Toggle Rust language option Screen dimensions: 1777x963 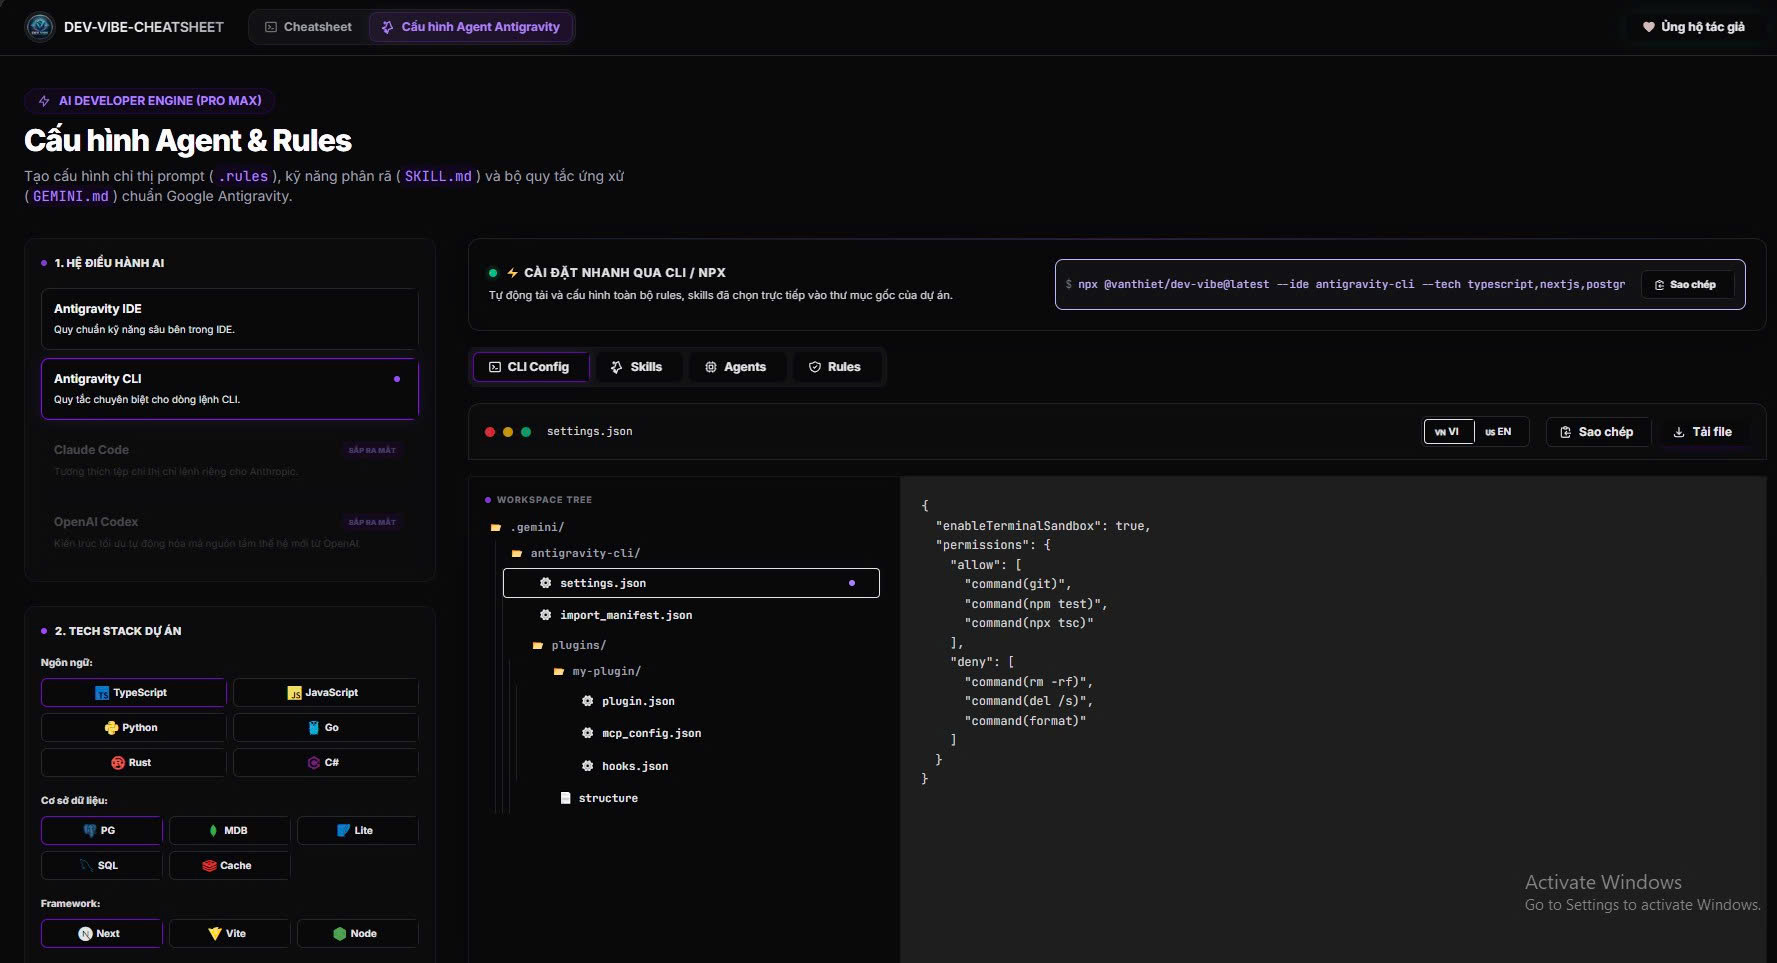point(133,763)
